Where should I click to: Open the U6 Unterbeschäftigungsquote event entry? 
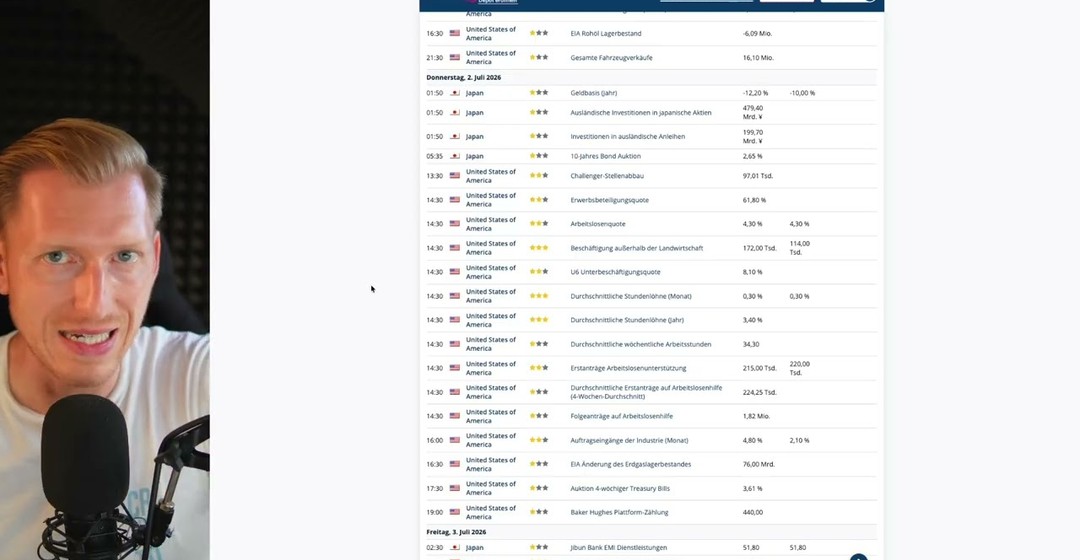click(615, 272)
